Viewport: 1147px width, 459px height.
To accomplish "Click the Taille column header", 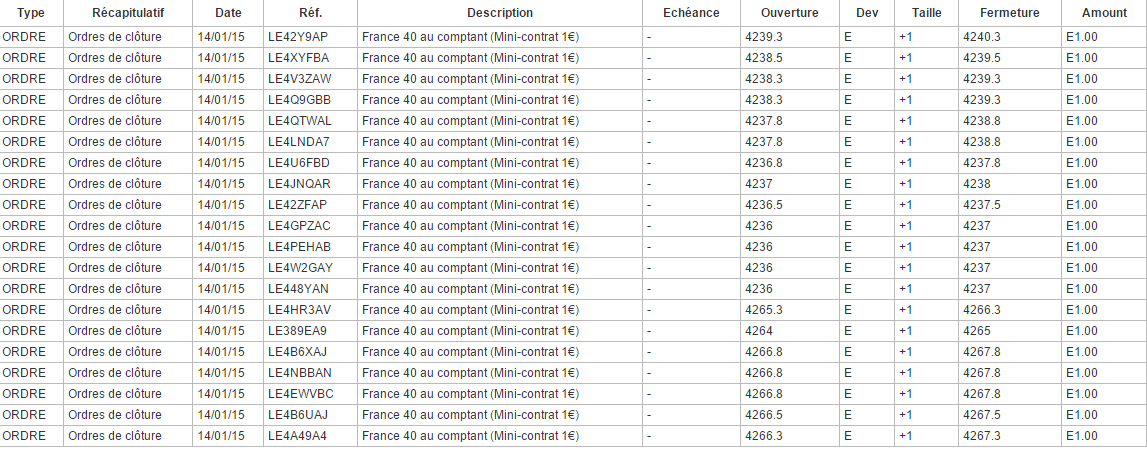I will coord(926,13).
